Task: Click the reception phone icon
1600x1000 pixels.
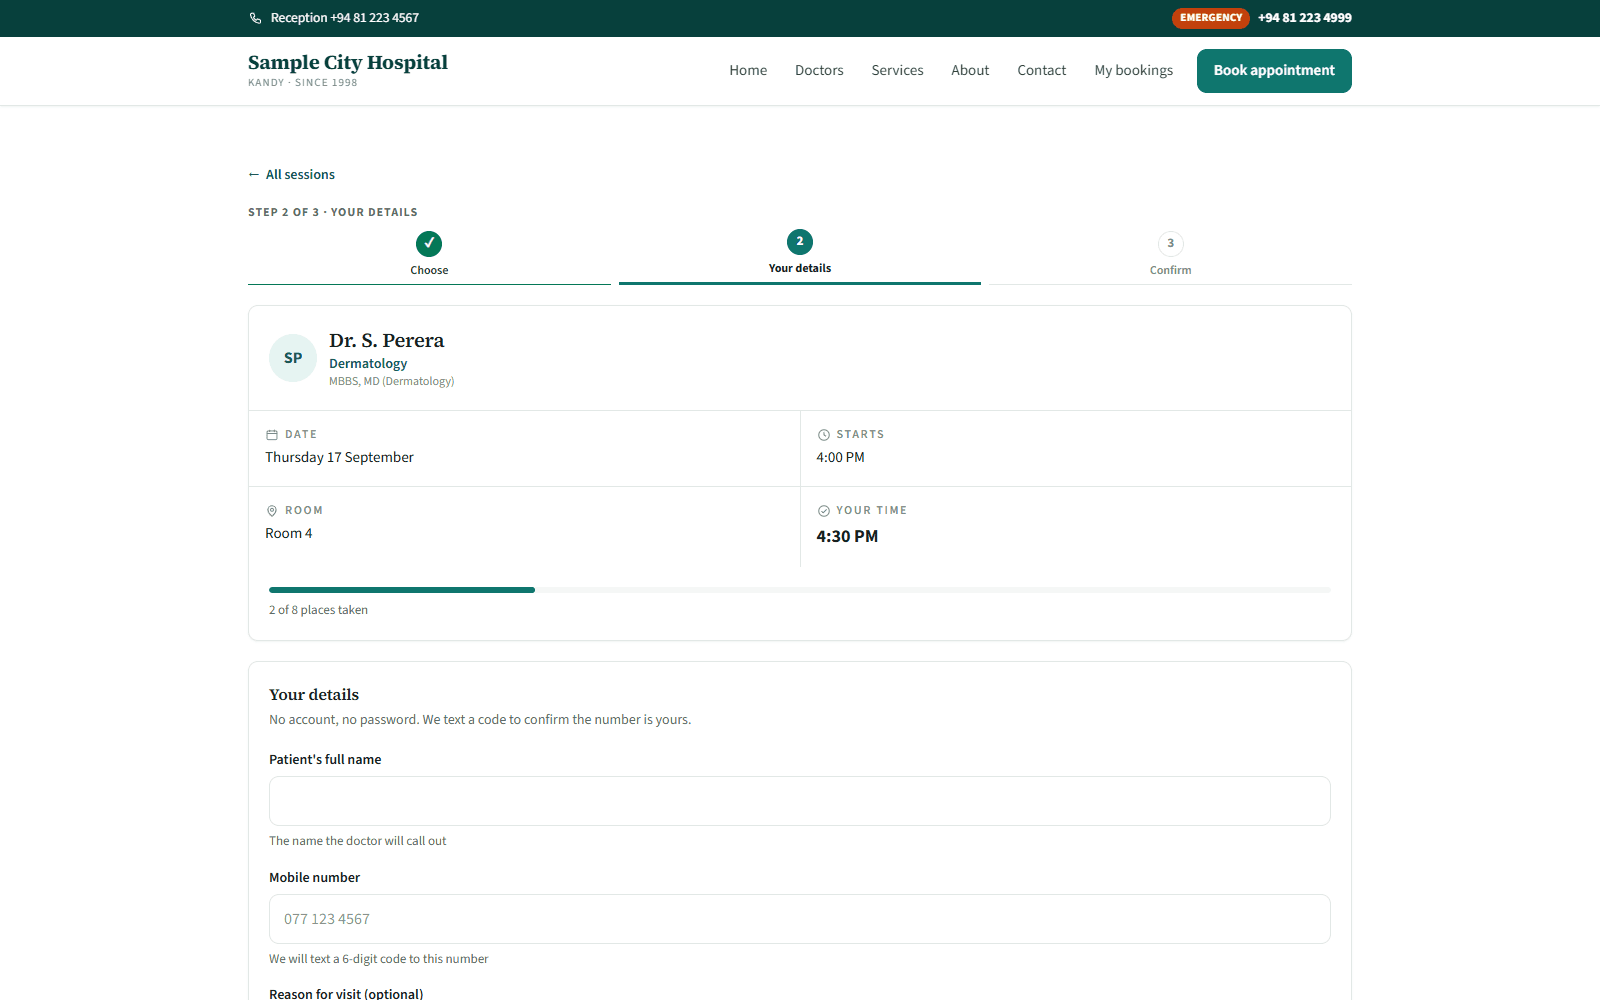Action: [x=255, y=18]
